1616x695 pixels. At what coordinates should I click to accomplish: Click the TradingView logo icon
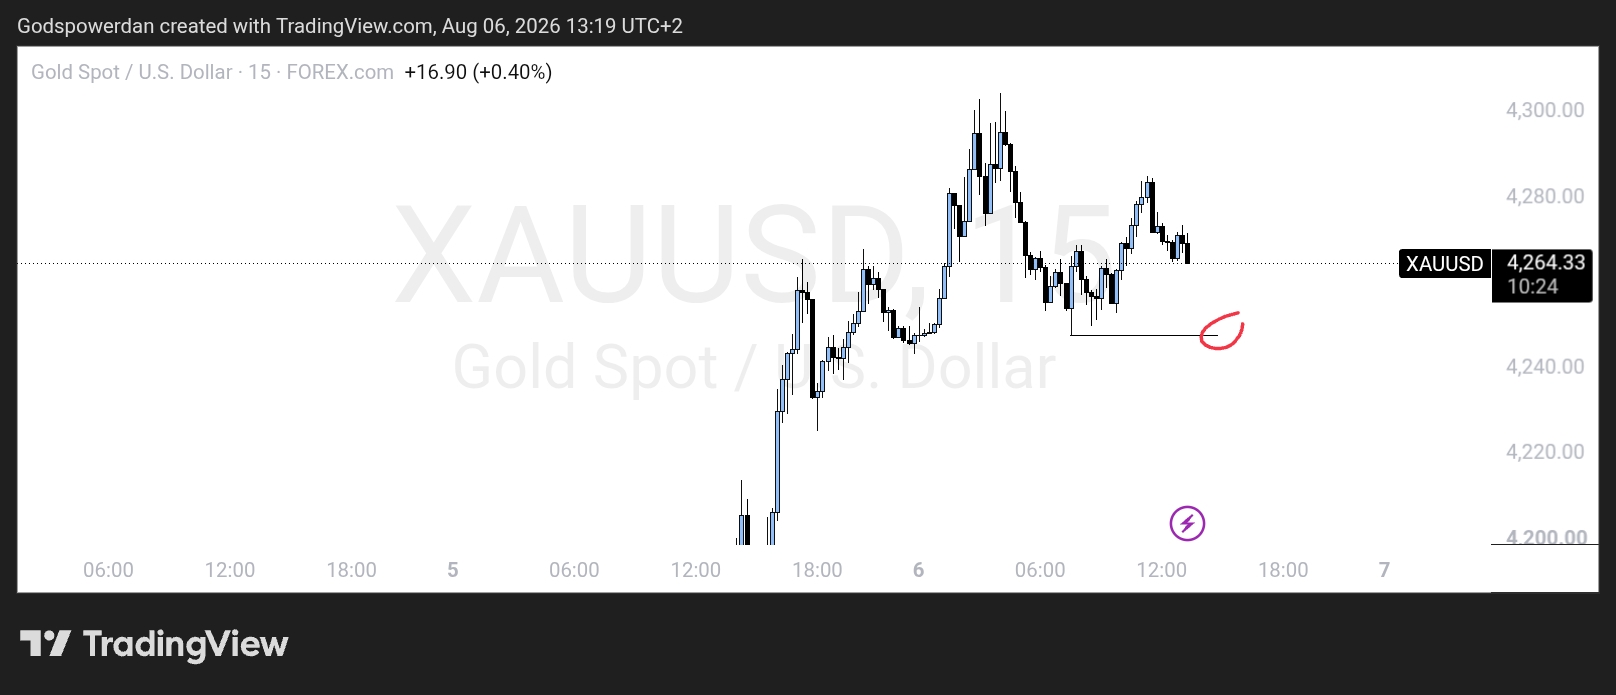click(45, 643)
